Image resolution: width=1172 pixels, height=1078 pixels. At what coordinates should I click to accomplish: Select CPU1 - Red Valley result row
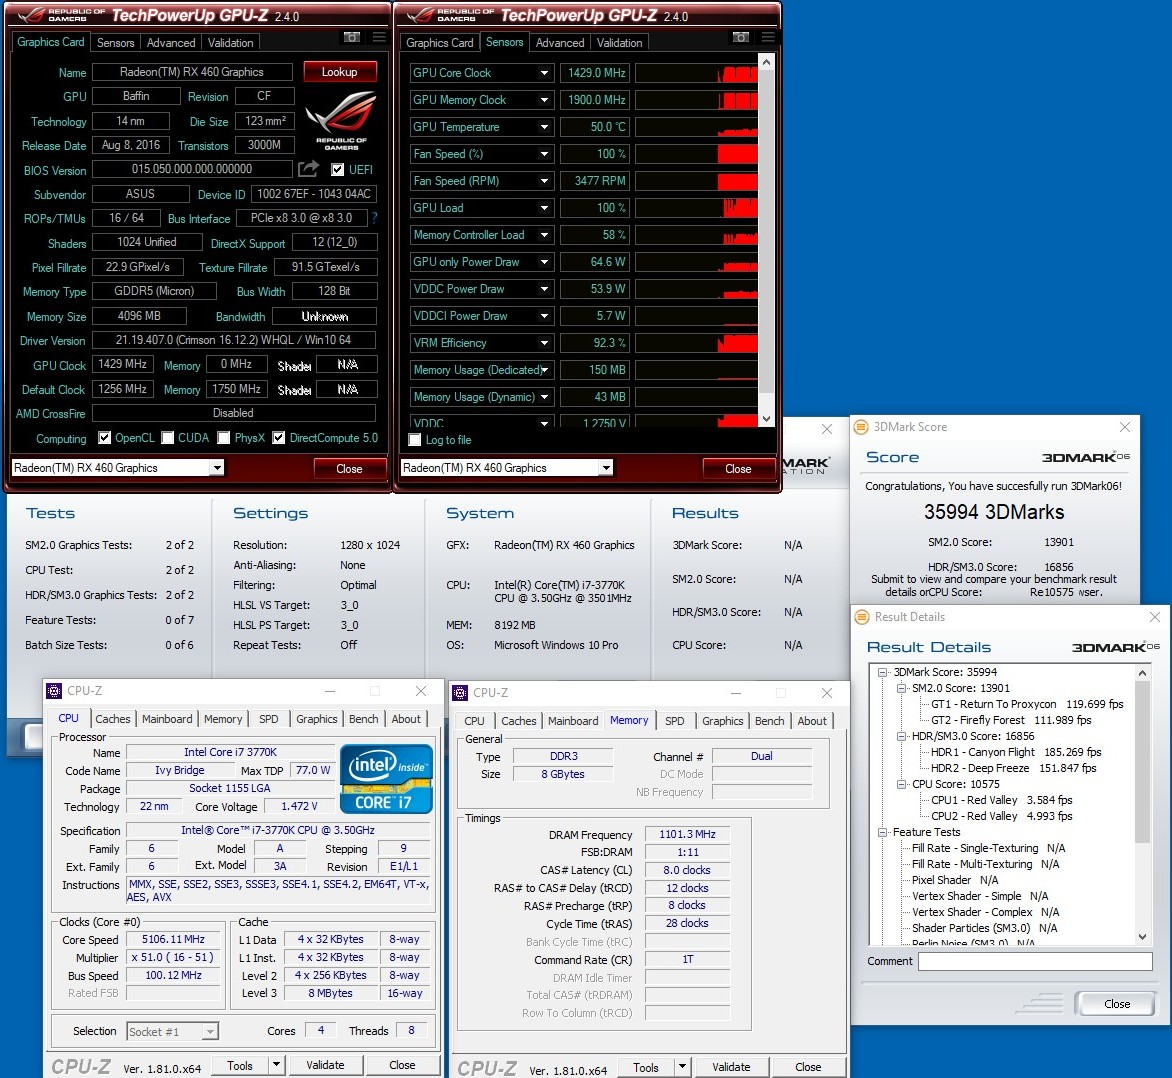[x=1002, y=800]
